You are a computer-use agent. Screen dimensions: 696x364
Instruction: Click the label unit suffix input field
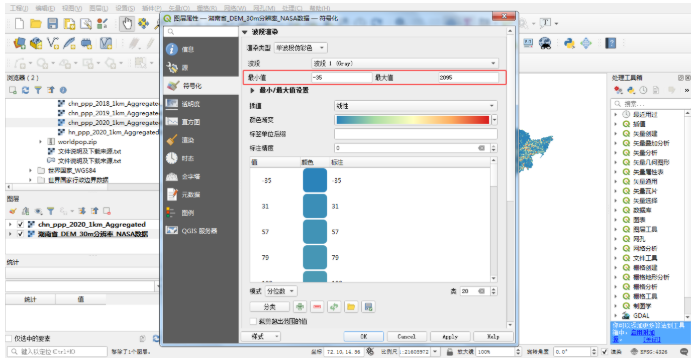tap(415, 134)
